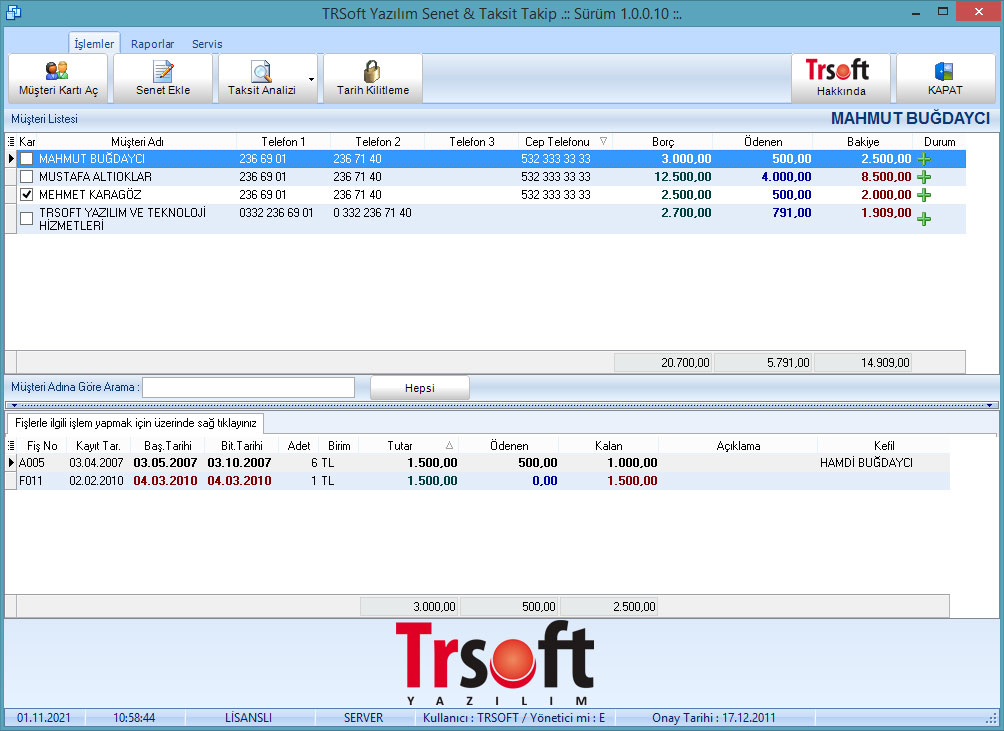This screenshot has height=731, width=1004.
Task: Collapse panel using right splitter arrow
Action: tap(989, 405)
